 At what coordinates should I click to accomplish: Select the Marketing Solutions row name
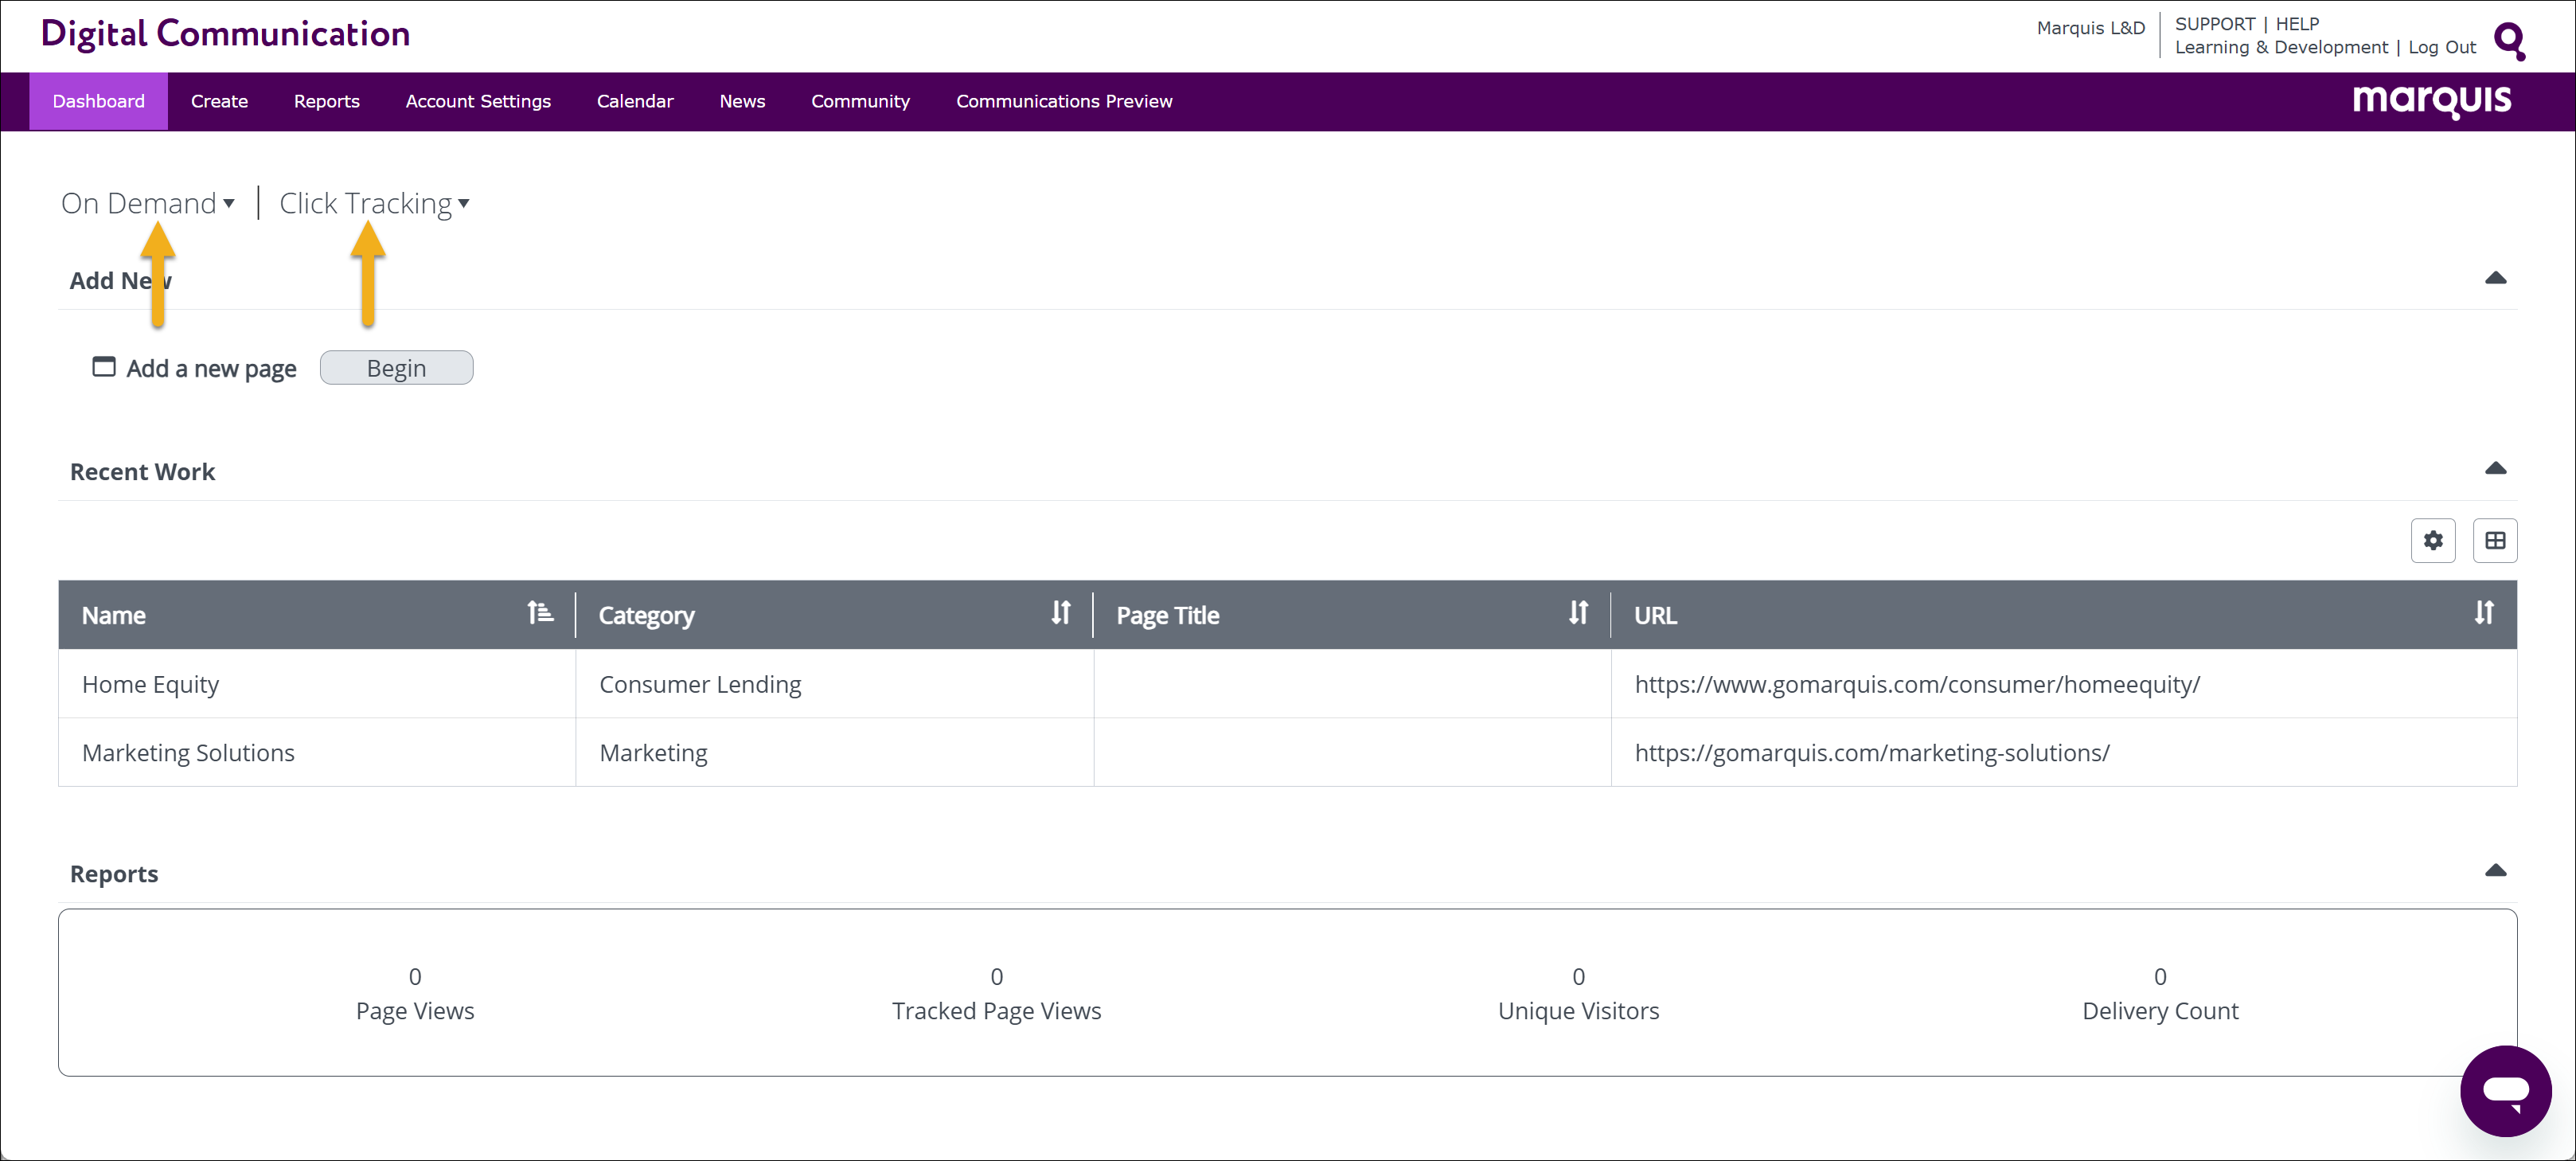tap(188, 752)
